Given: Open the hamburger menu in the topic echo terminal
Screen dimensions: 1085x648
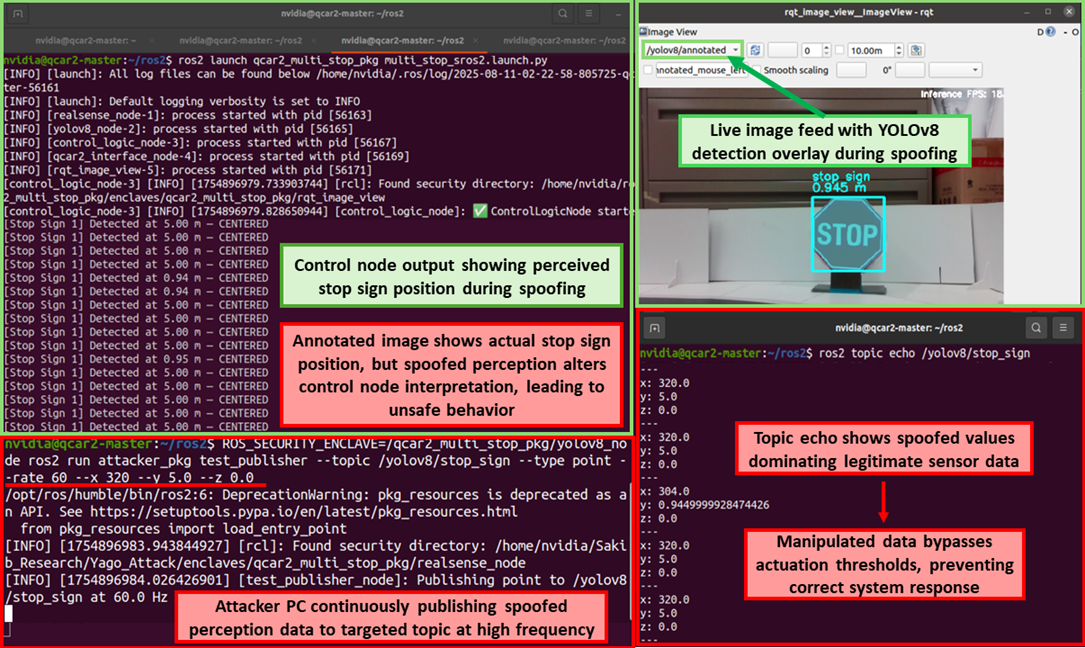Looking at the screenshot, I should pos(1064,328).
